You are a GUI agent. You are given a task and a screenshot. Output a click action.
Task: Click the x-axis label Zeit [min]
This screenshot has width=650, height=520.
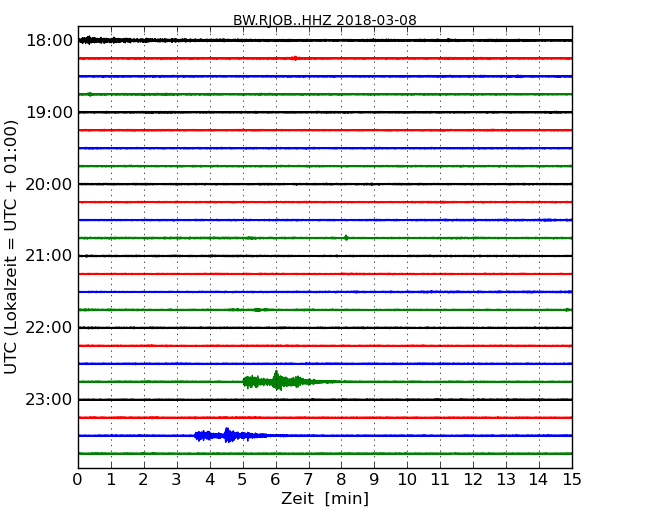click(325, 498)
